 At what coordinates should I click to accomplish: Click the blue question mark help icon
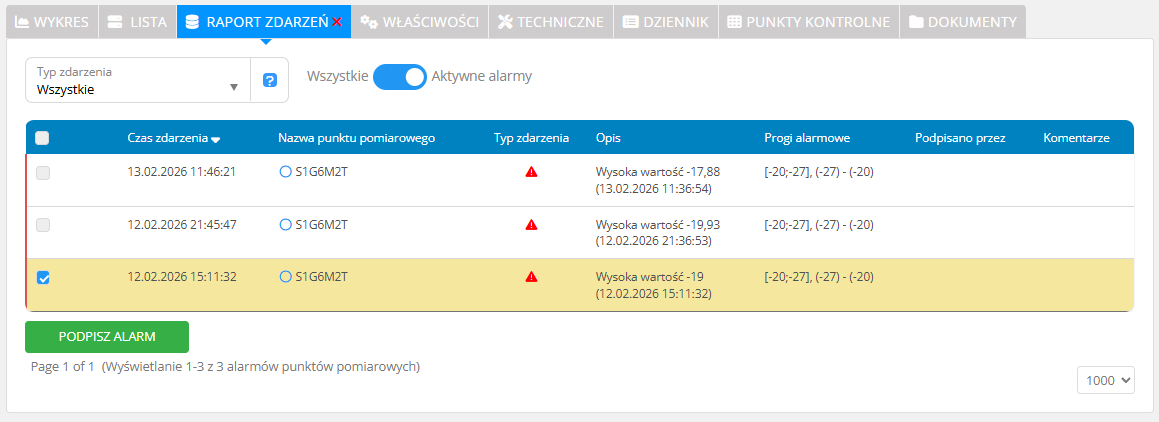click(269, 80)
